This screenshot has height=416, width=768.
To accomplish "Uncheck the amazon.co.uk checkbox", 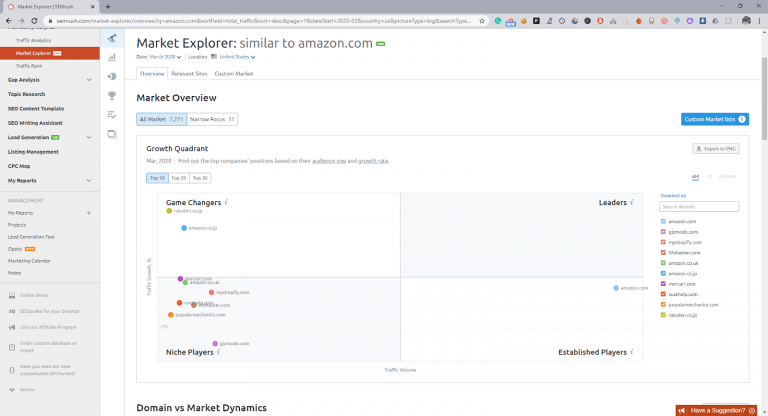I will (663, 263).
